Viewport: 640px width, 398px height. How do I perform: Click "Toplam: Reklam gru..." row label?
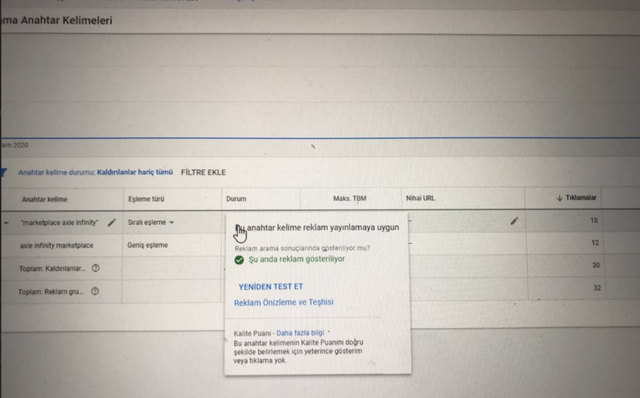[x=51, y=291]
